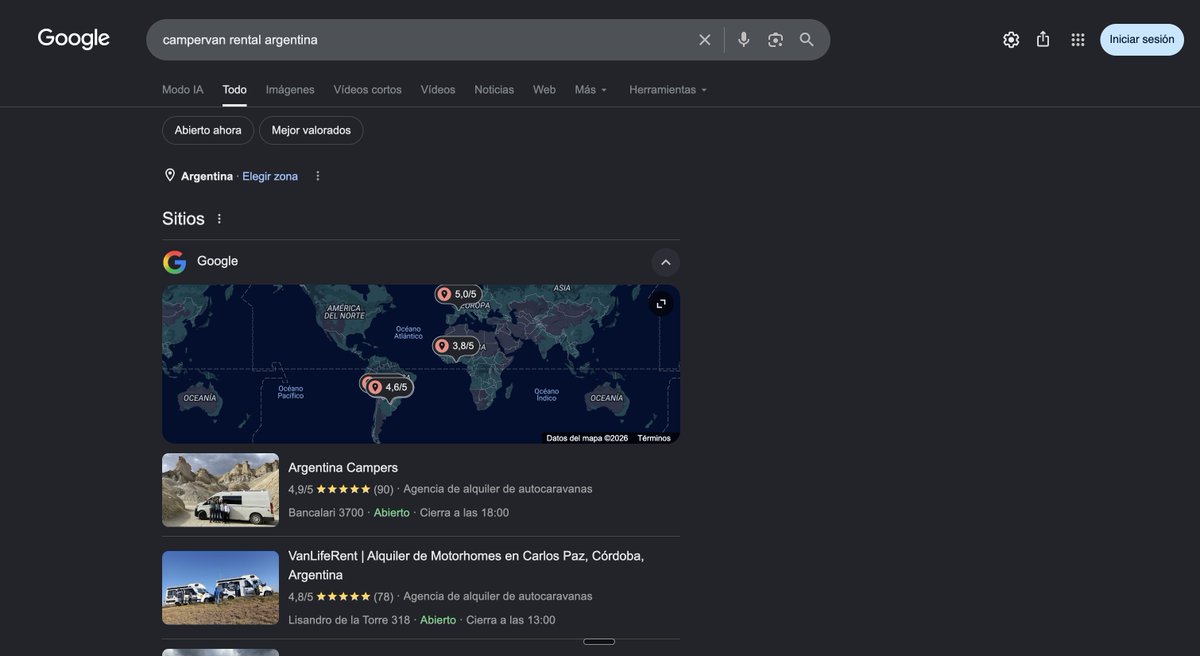
Task: Switch to Modo IA tab
Action: coord(183,90)
